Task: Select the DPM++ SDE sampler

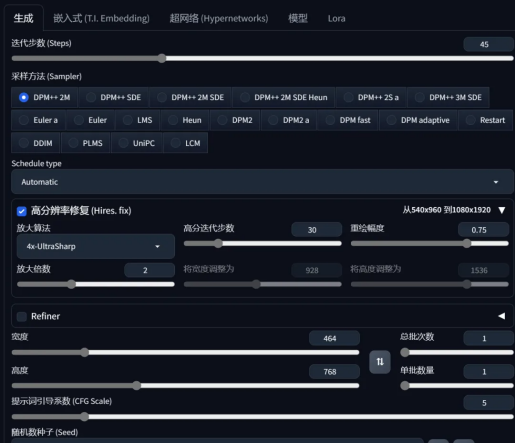Action: point(114,97)
